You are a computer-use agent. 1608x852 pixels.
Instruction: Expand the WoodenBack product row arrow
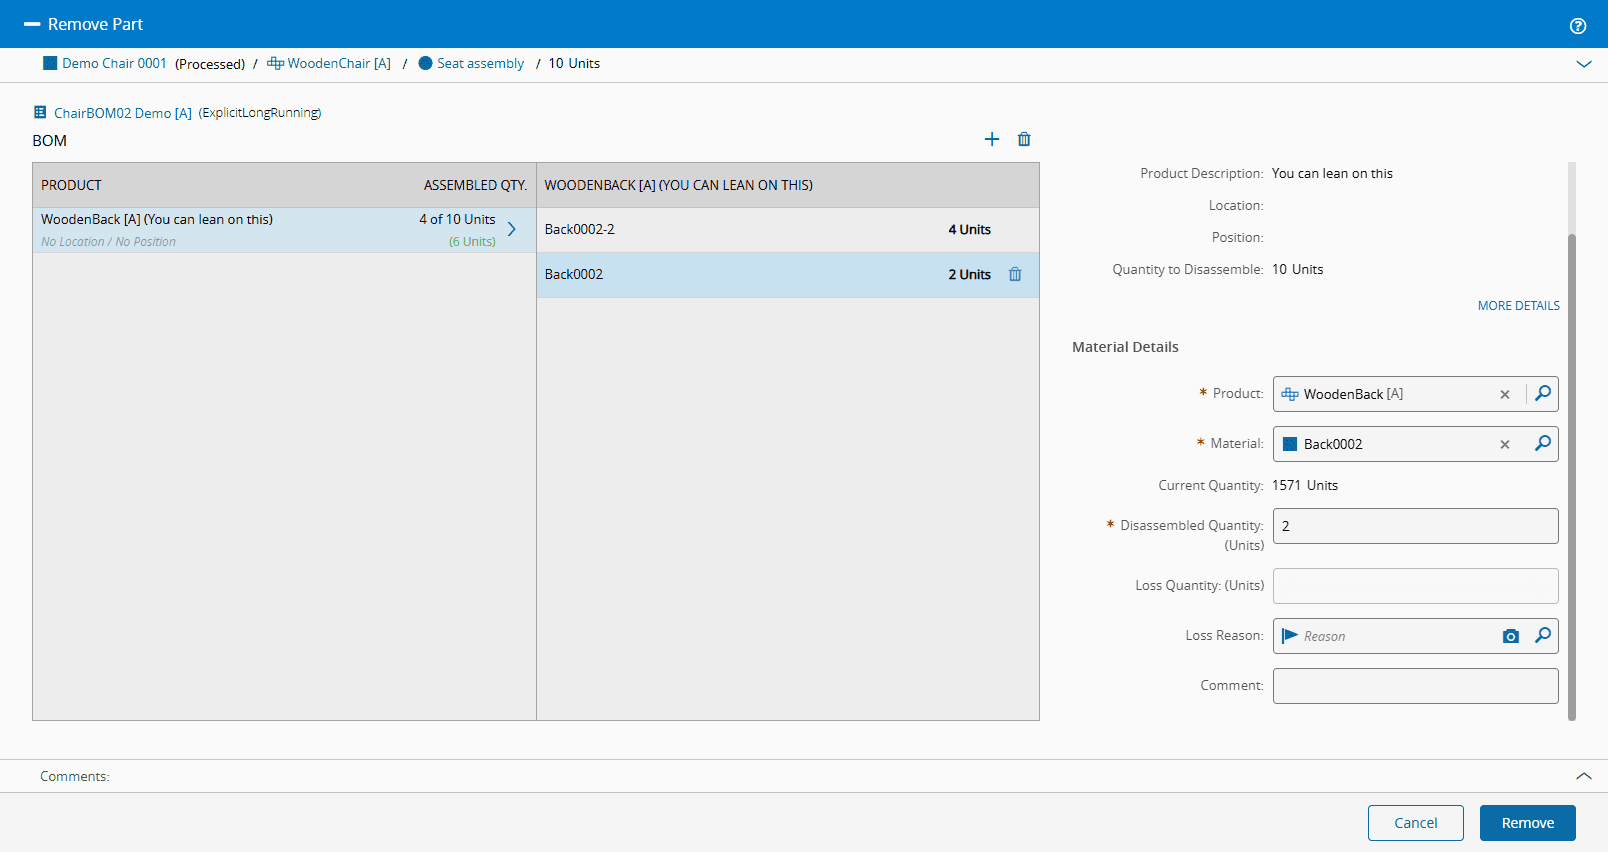512,229
